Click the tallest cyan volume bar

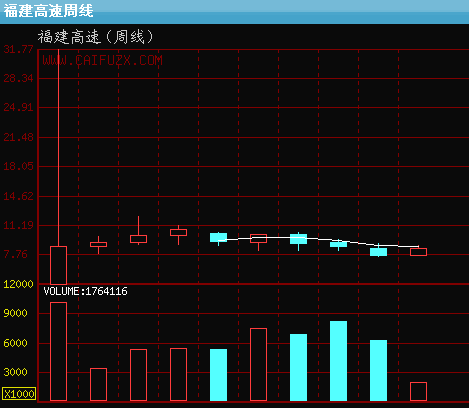click(338, 361)
